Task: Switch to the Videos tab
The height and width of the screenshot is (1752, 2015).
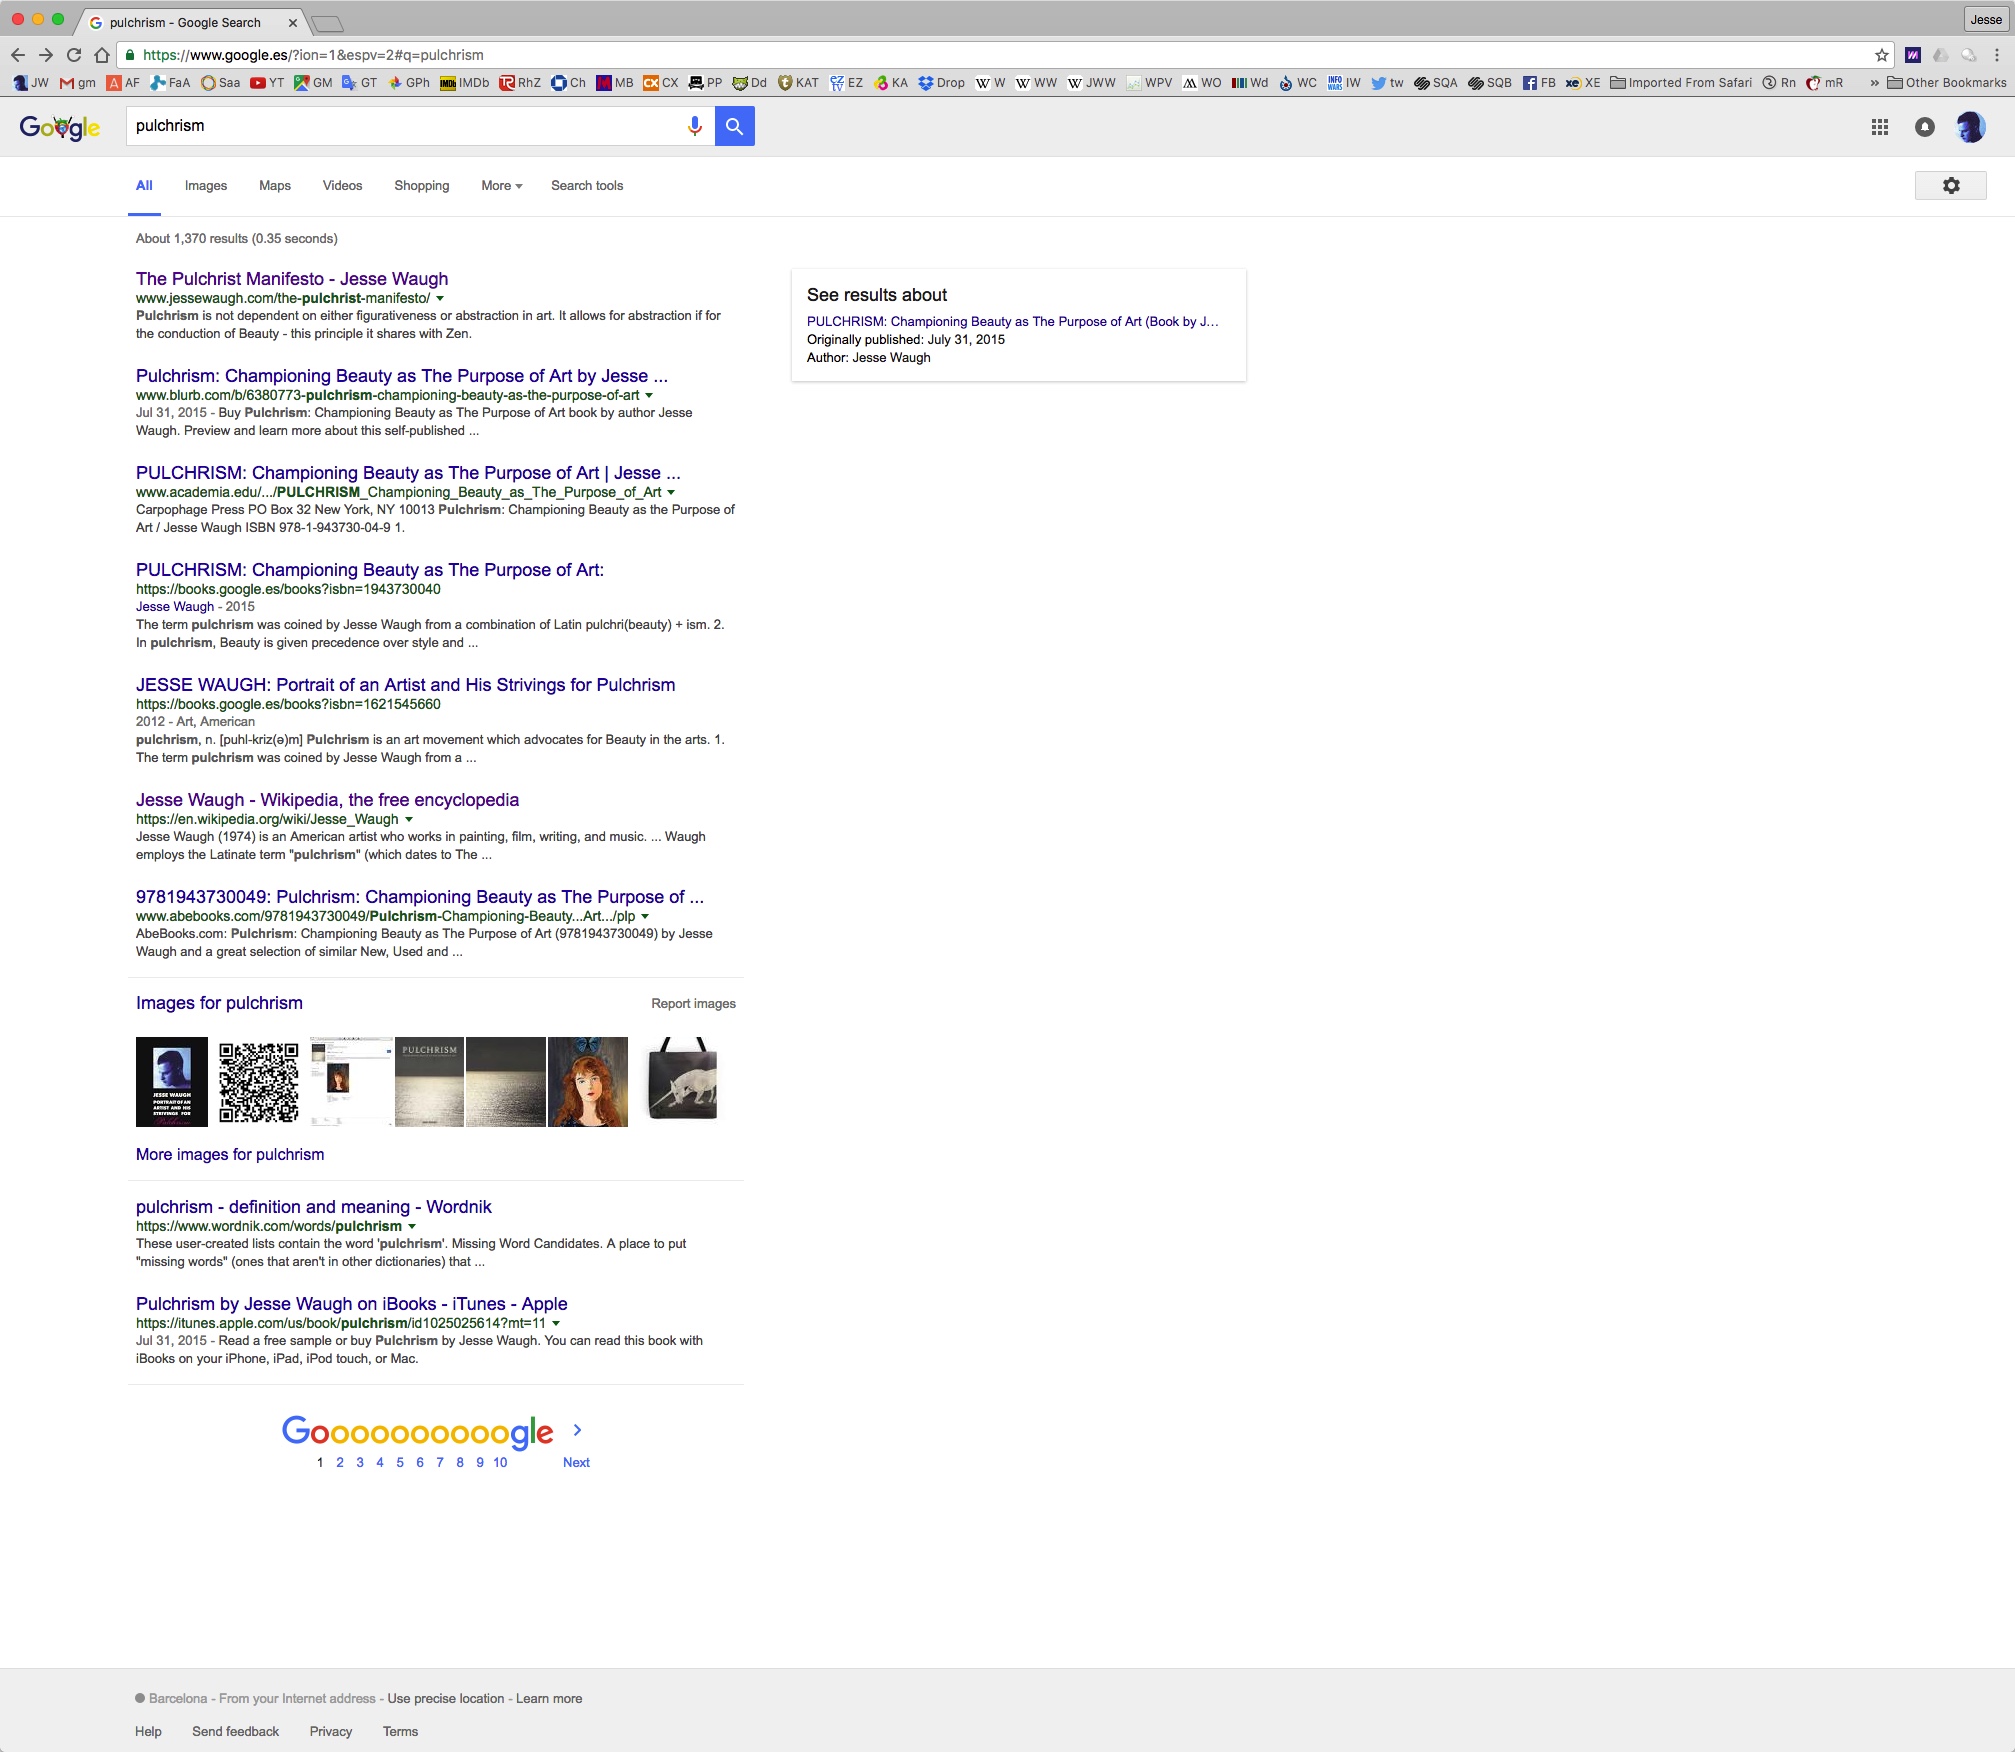Action: click(342, 186)
